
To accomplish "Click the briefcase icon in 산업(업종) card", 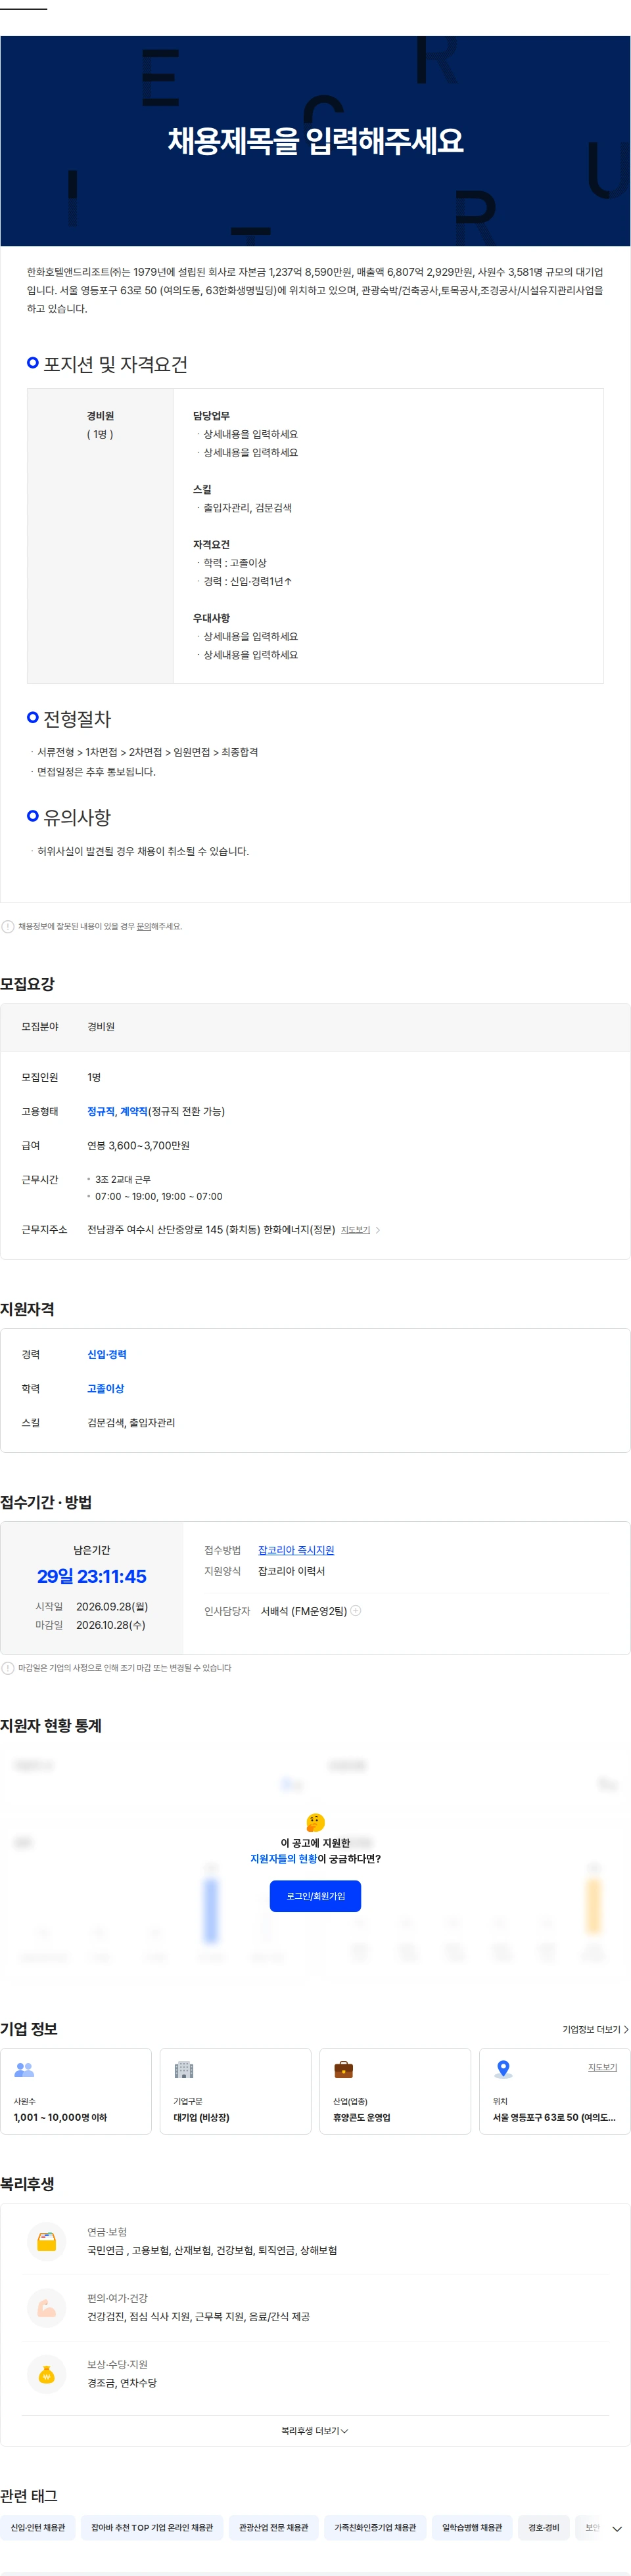I will tap(343, 2070).
